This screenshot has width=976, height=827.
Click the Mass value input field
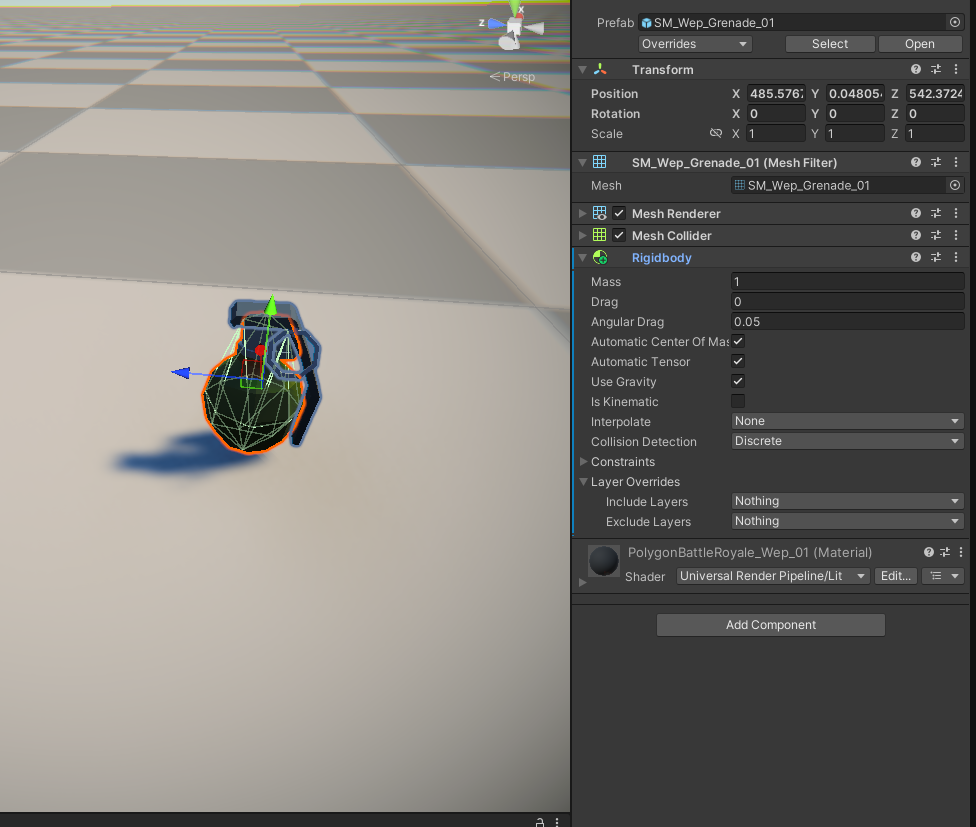click(x=847, y=282)
